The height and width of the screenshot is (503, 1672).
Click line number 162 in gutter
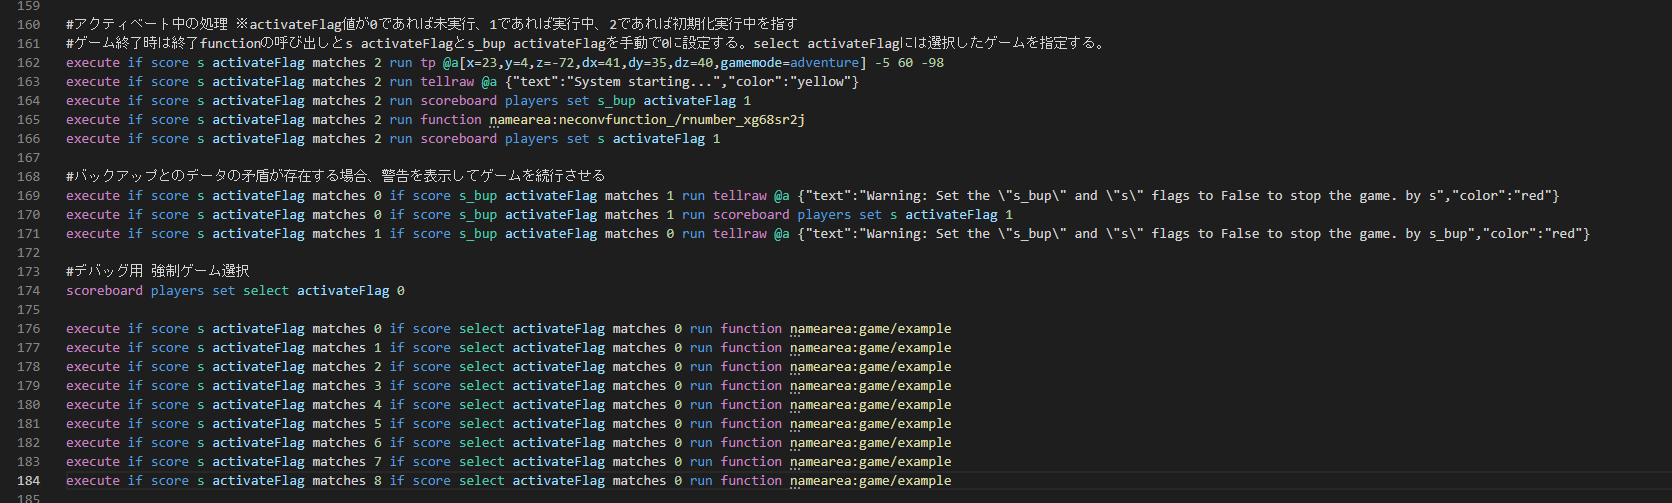[28, 63]
